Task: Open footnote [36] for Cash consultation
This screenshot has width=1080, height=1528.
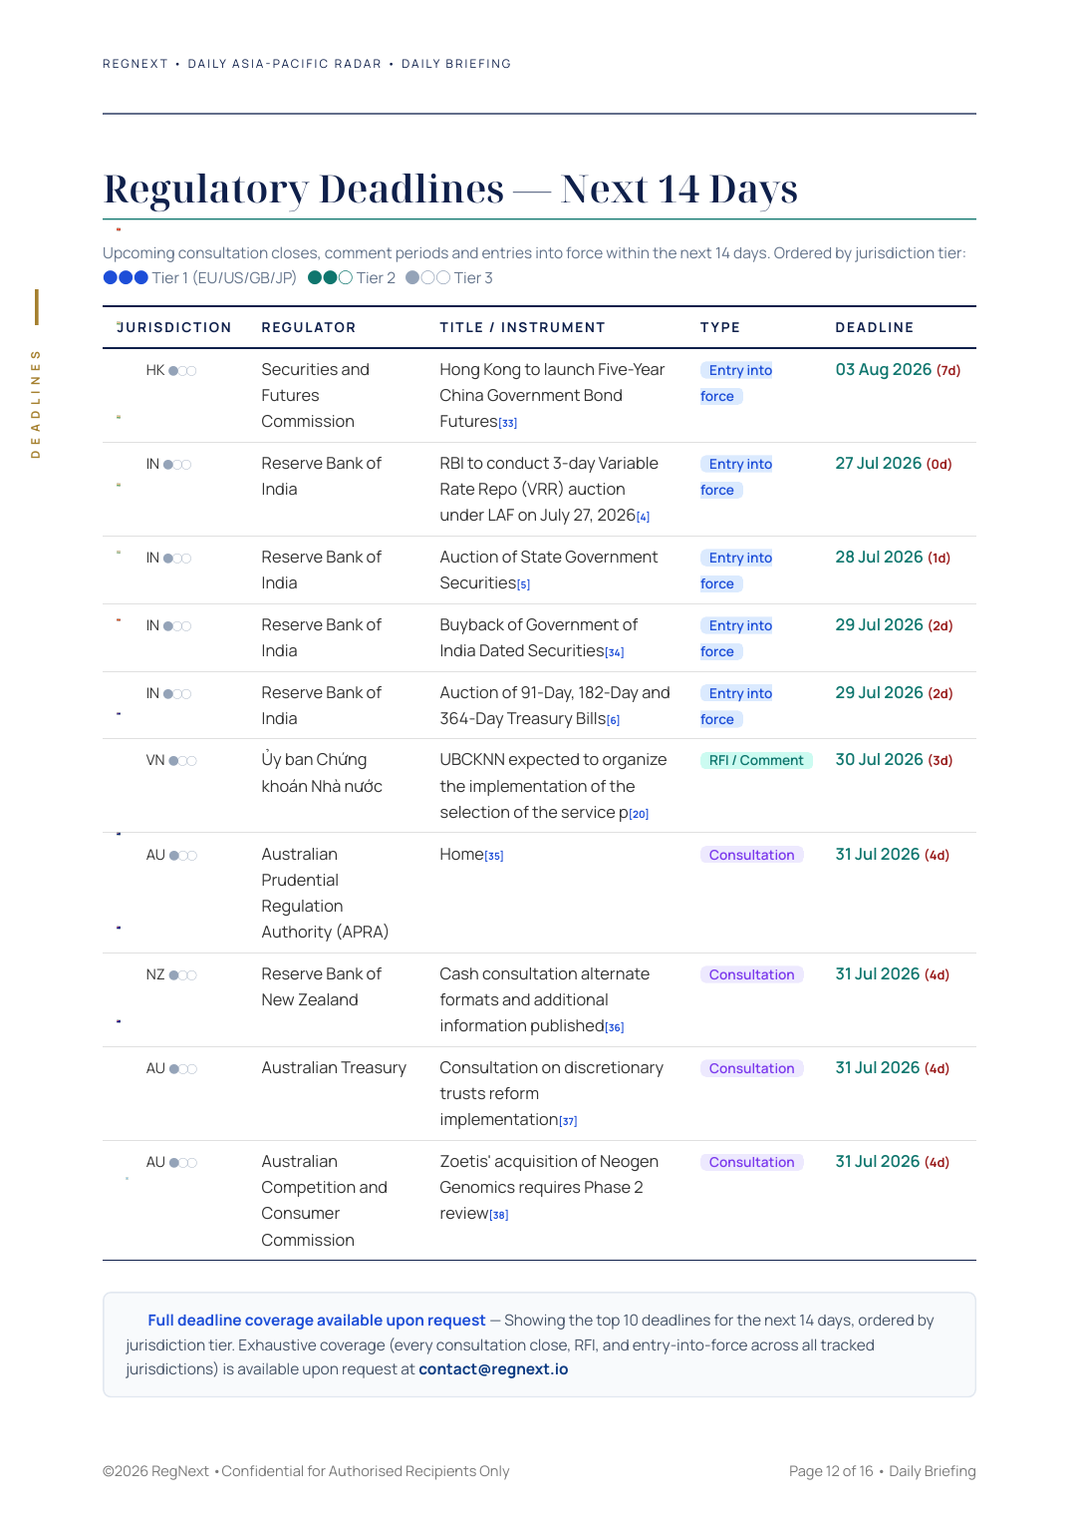Action: tap(614, 1028)
